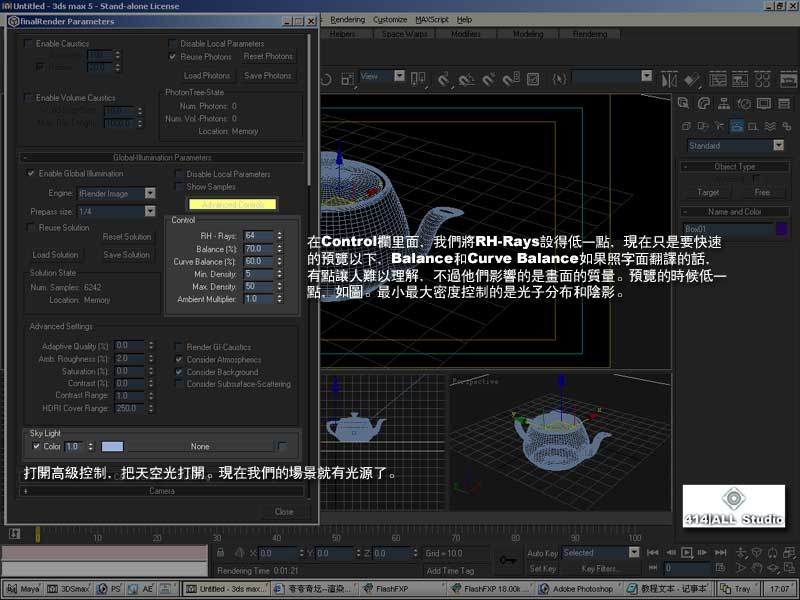Enable the Enable Caustics checkbox
800x600 pixels.
coord(29,44)
